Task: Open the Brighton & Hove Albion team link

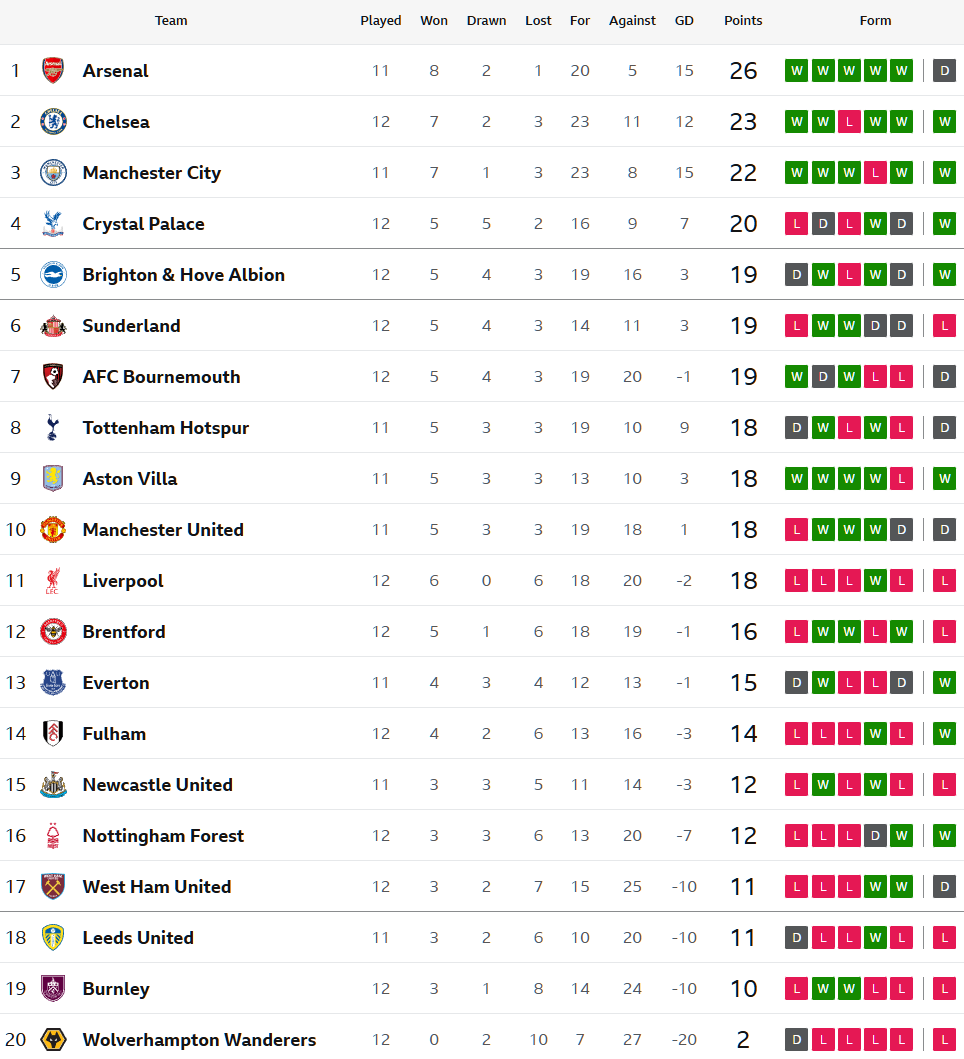Action: pyautogui.click(x=183, y=274)
